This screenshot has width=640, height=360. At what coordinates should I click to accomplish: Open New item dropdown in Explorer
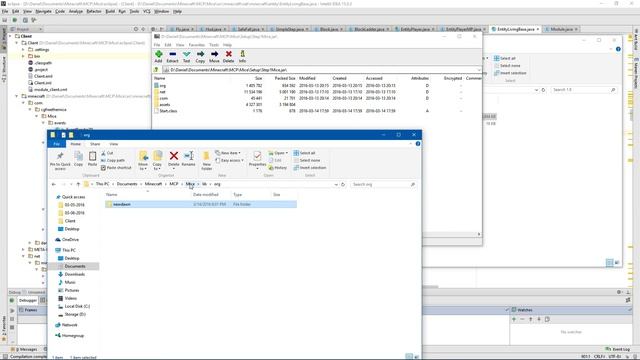coord(228,153)
